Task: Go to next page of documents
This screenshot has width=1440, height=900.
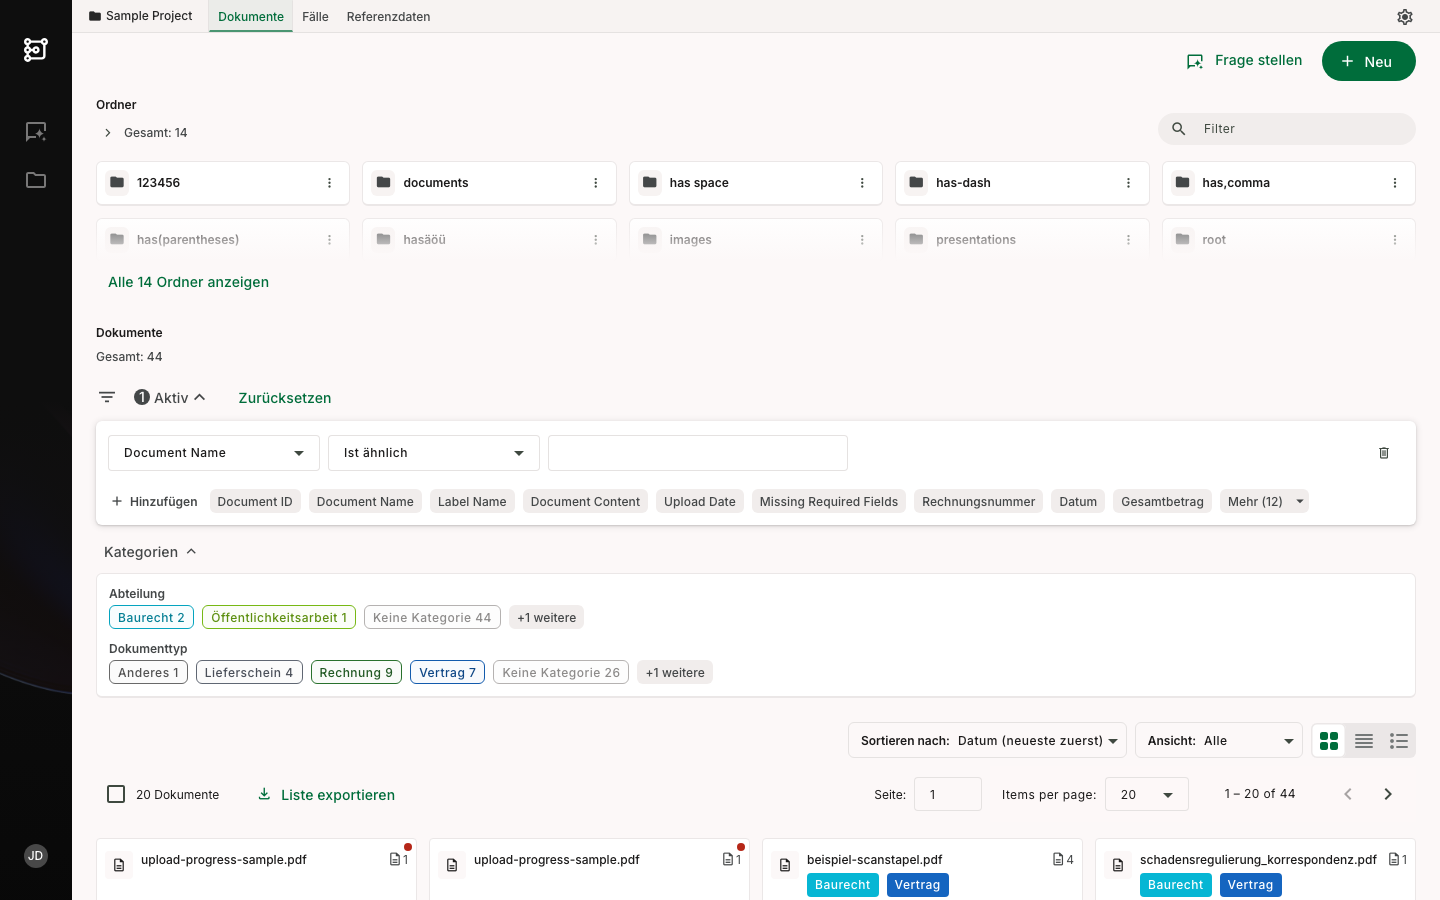Action: pos(1388,794)
